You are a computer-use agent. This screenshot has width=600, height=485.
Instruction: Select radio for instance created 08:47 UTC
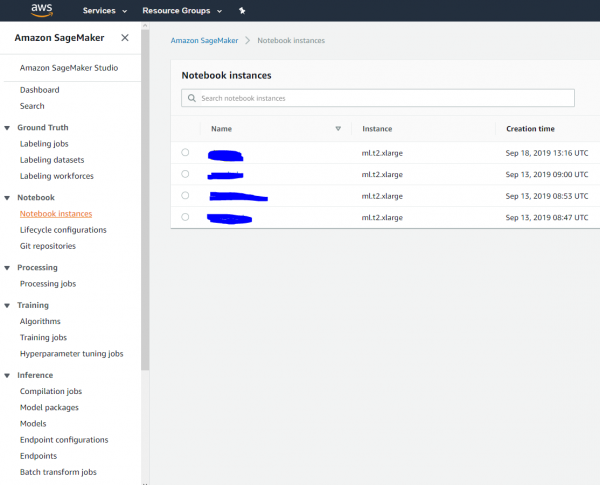tap(185, 217)
